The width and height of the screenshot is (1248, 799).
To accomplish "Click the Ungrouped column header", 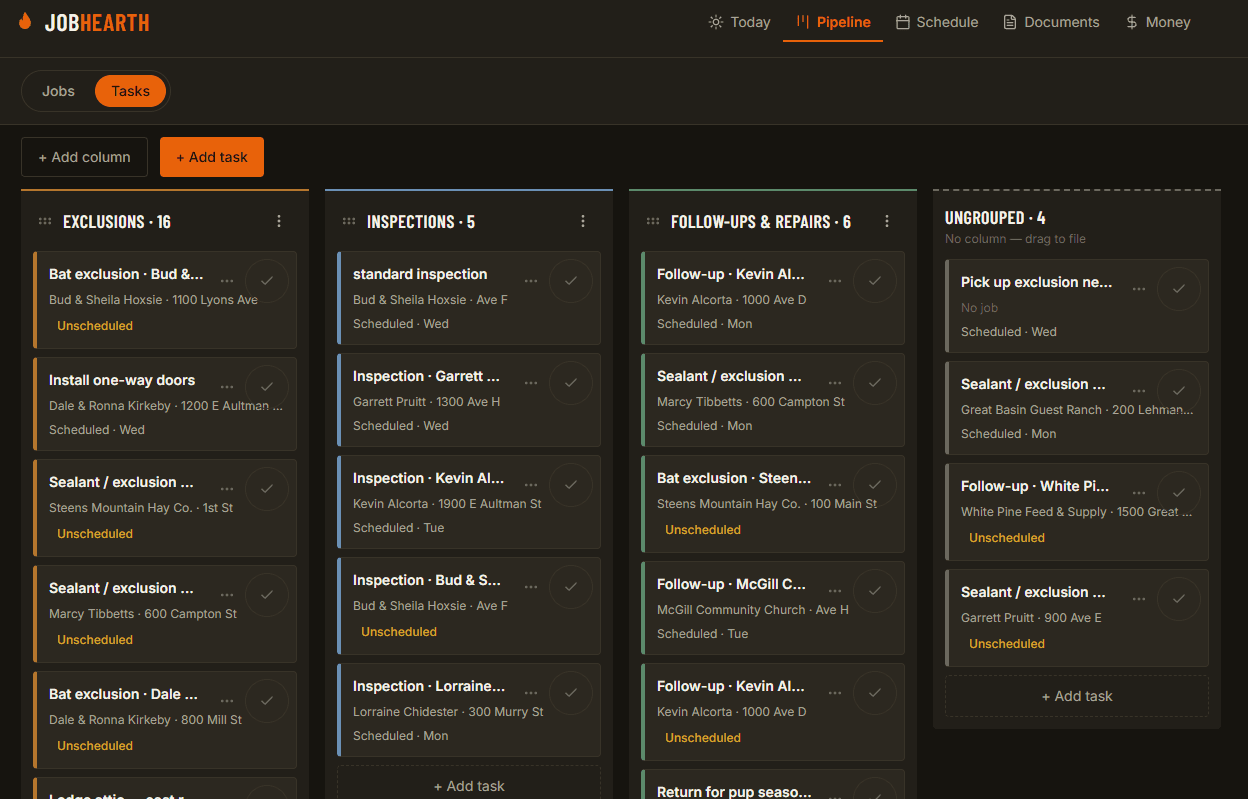I will coord(995,217).
